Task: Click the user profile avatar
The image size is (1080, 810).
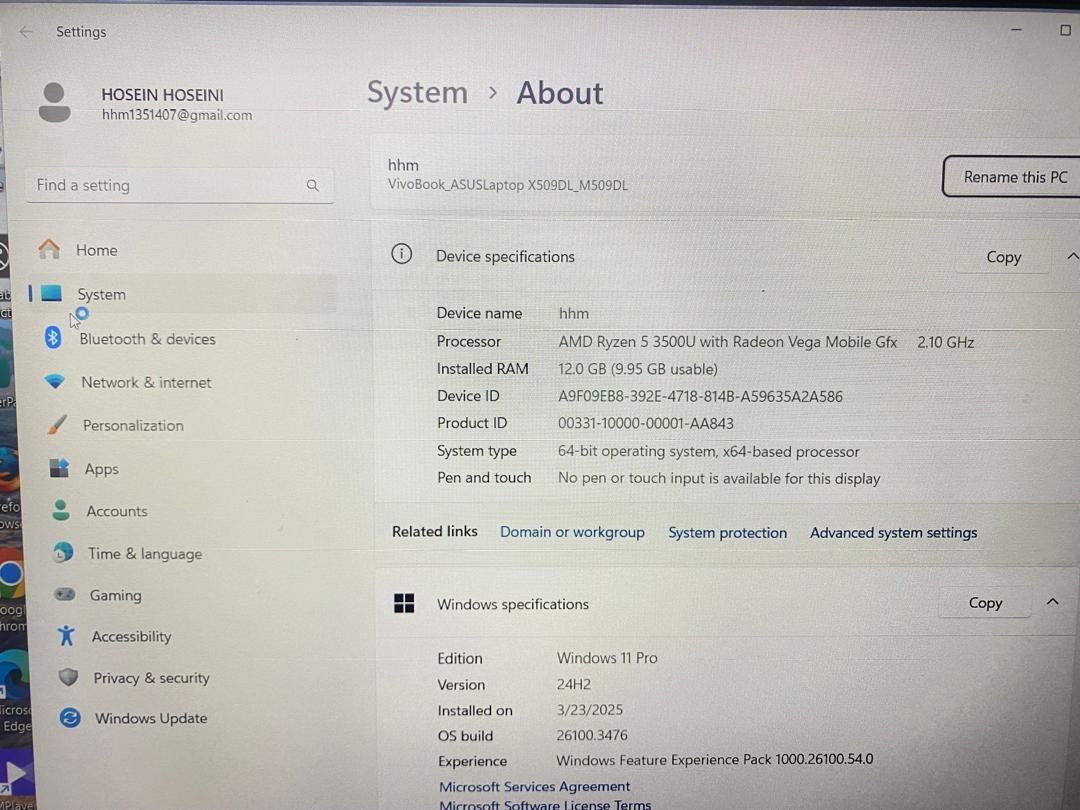Action: click(x=54, y=103)
